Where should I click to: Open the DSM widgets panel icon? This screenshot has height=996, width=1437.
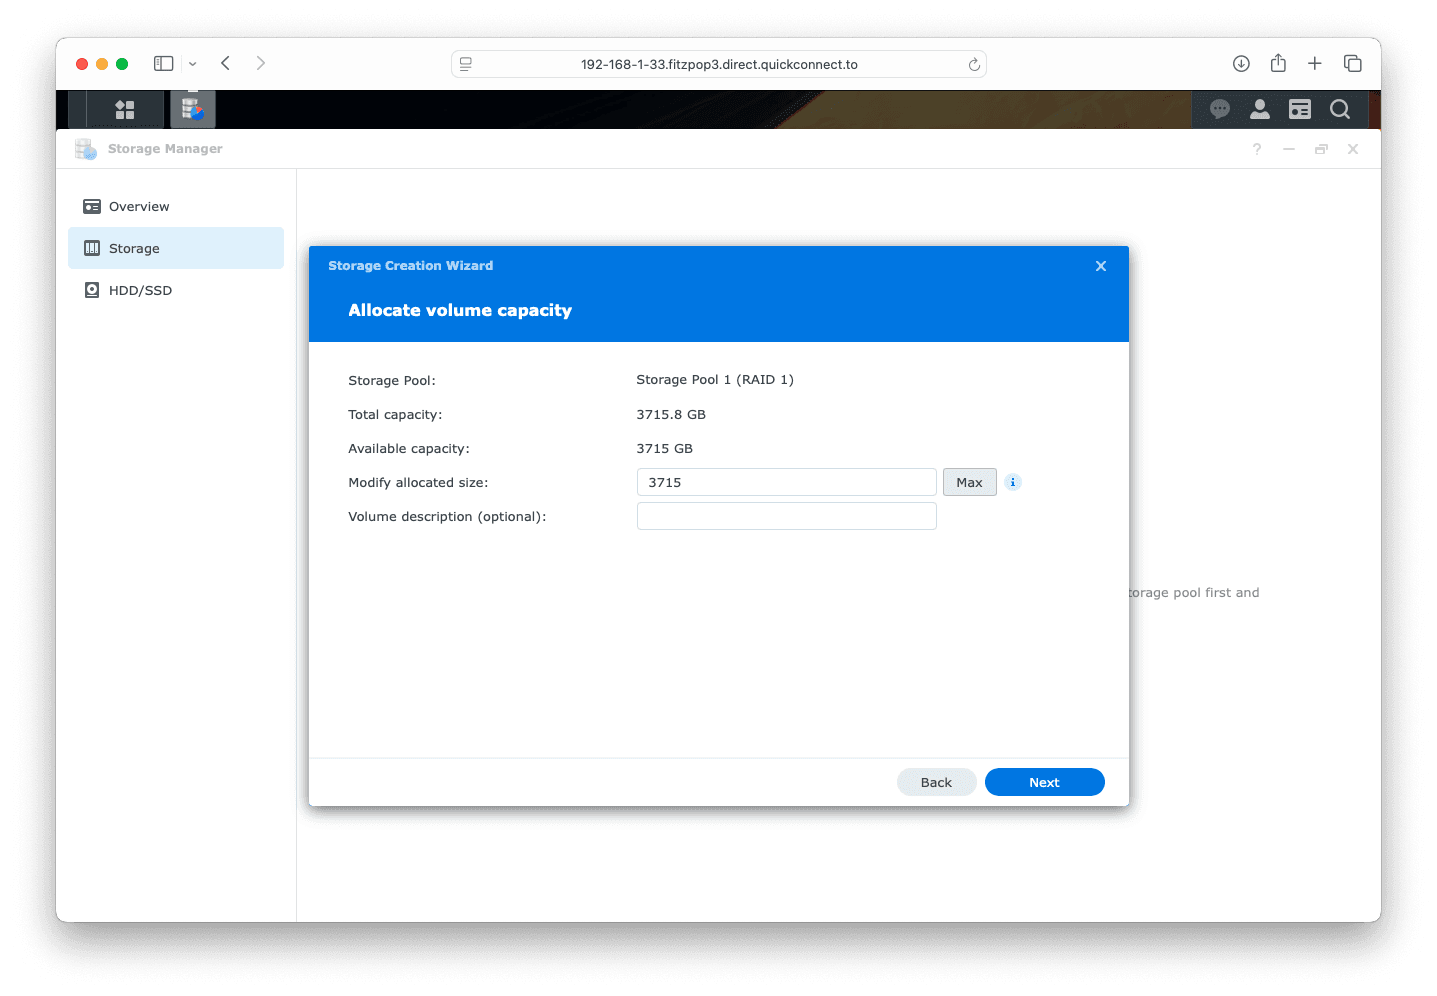pyautogui.click(x=1299, y=110)
